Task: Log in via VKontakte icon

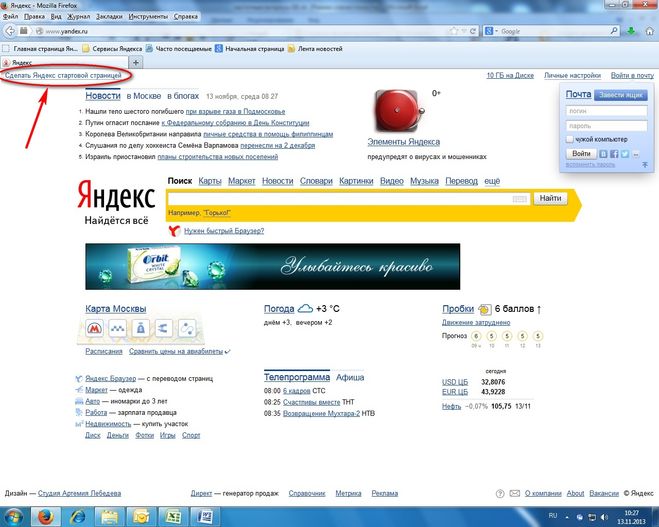Action: (x=604, y=154)
